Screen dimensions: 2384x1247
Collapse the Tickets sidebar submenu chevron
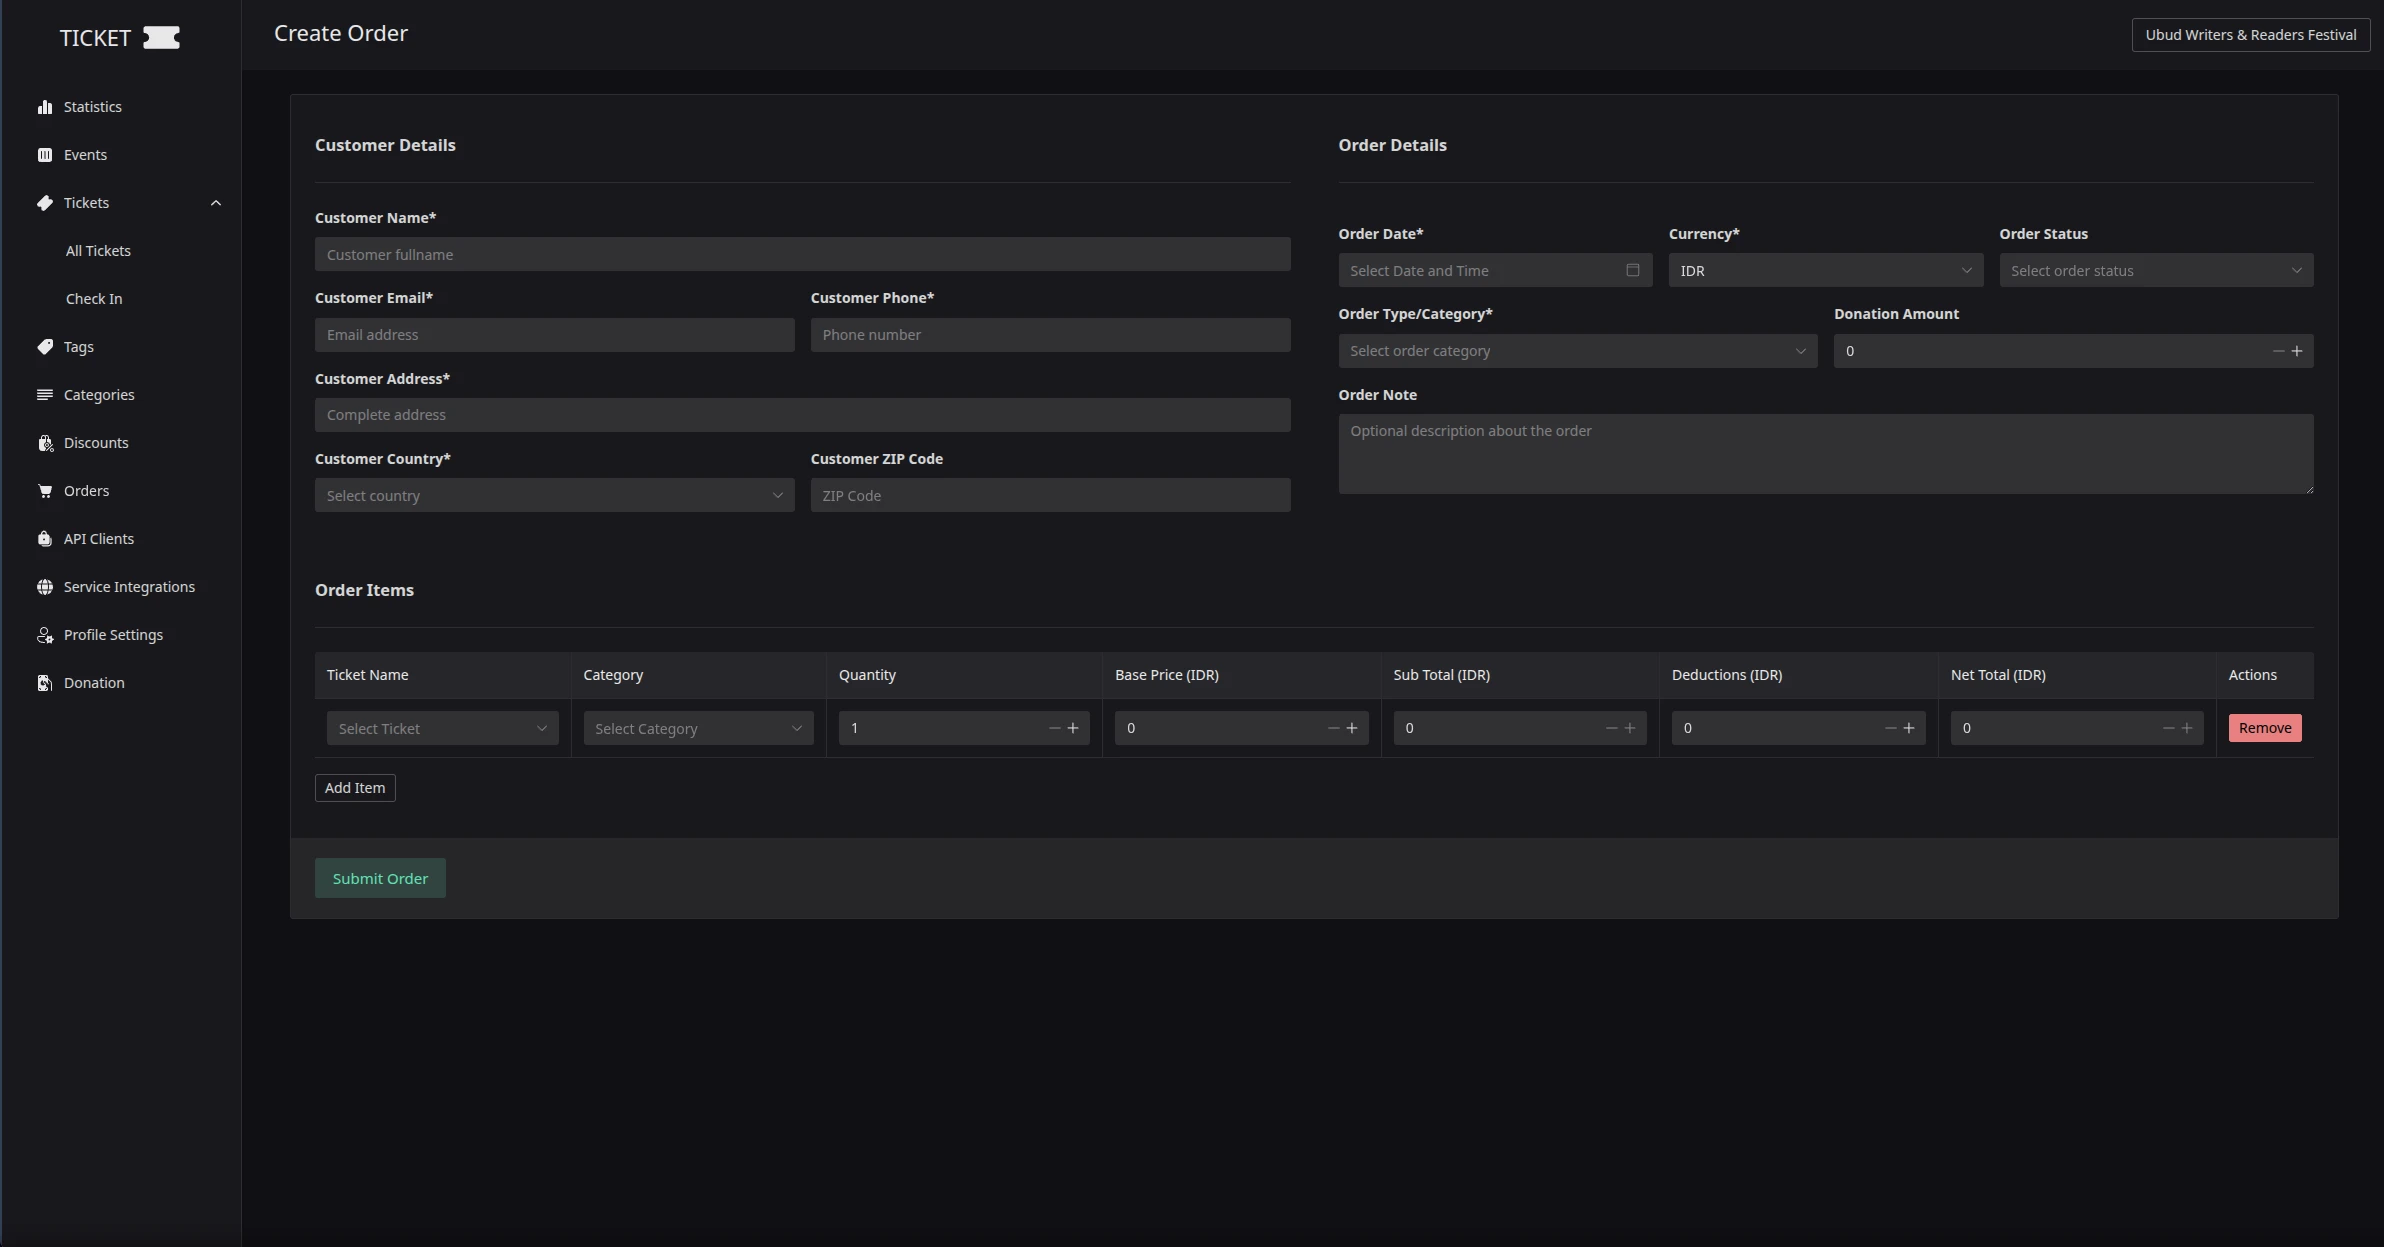click(x=215, y=203)
